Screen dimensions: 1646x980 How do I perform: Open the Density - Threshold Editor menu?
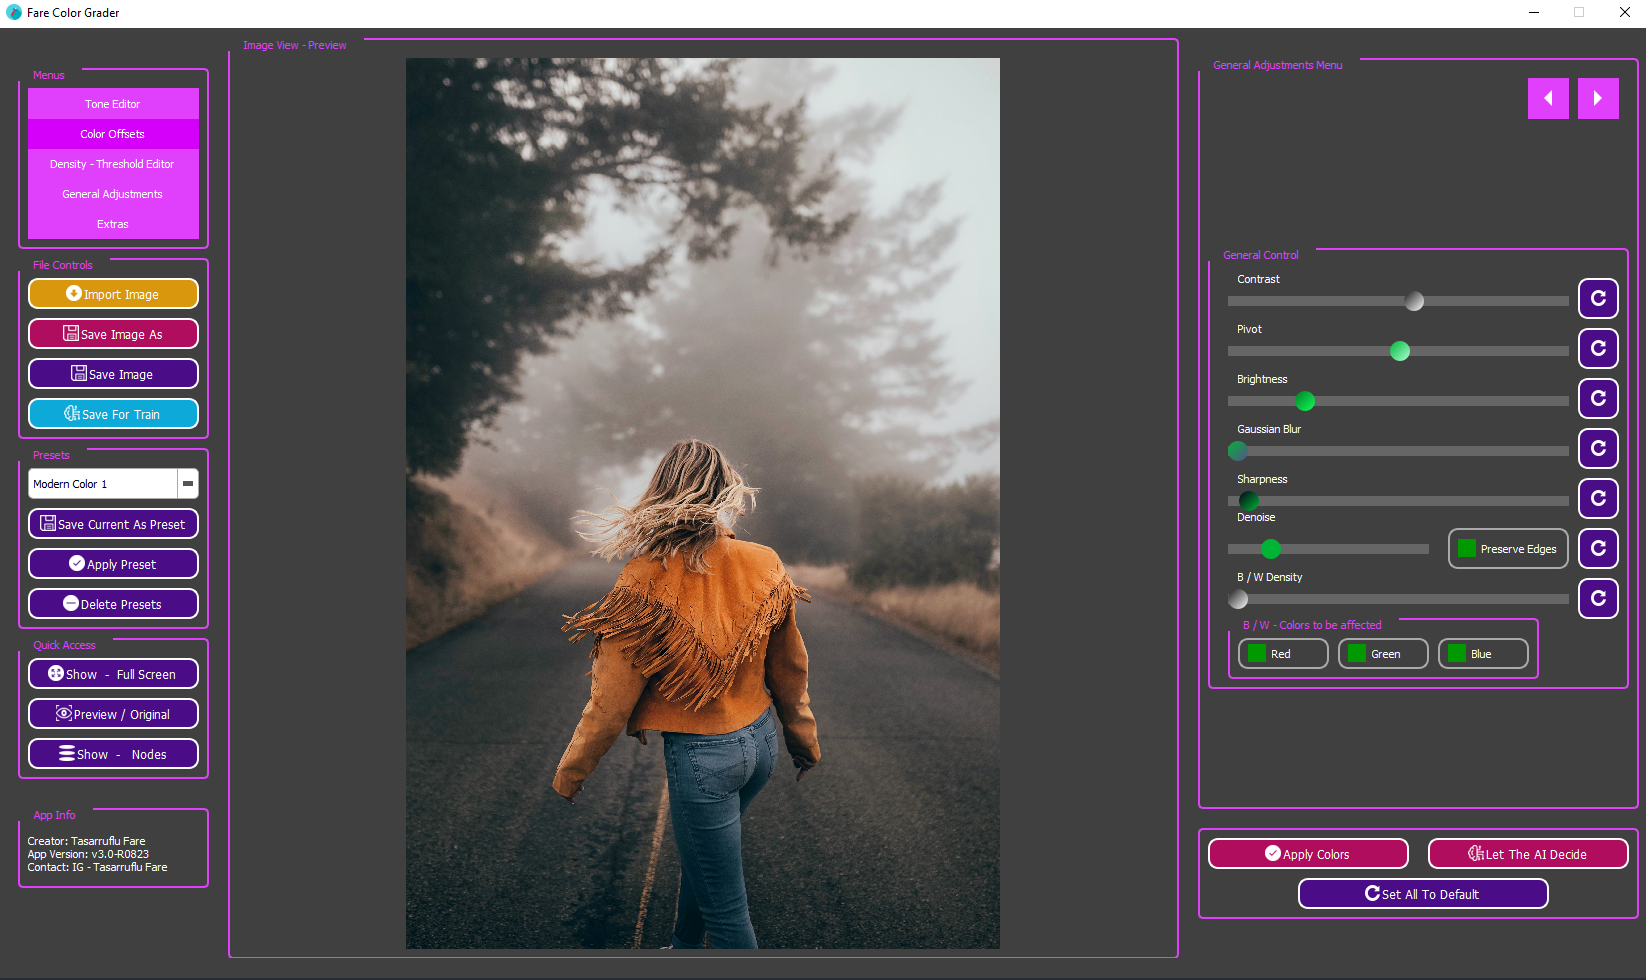(113, 164)
